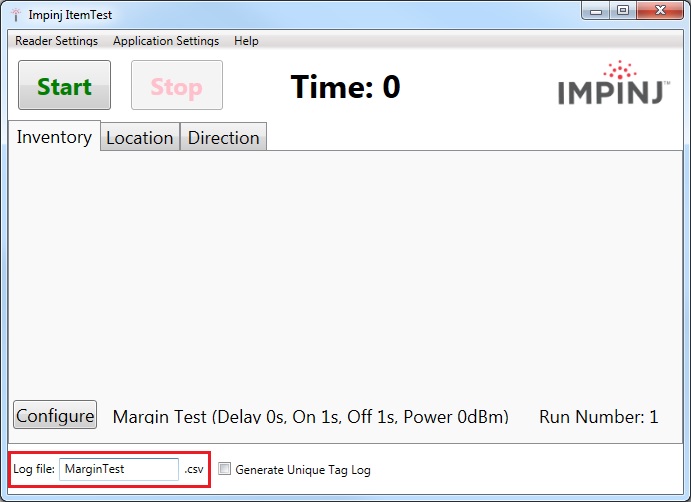Click the green Start button
The image size is (691, 502).
pos(64,85)
